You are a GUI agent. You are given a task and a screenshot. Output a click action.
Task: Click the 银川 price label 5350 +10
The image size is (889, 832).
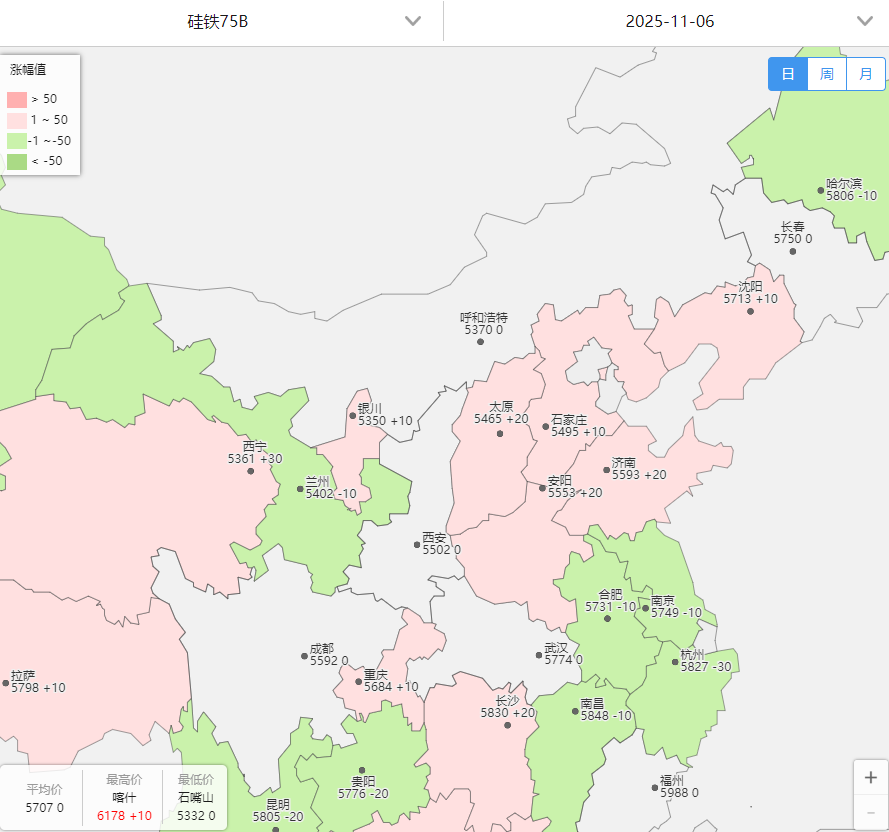(x=385, y=421)
